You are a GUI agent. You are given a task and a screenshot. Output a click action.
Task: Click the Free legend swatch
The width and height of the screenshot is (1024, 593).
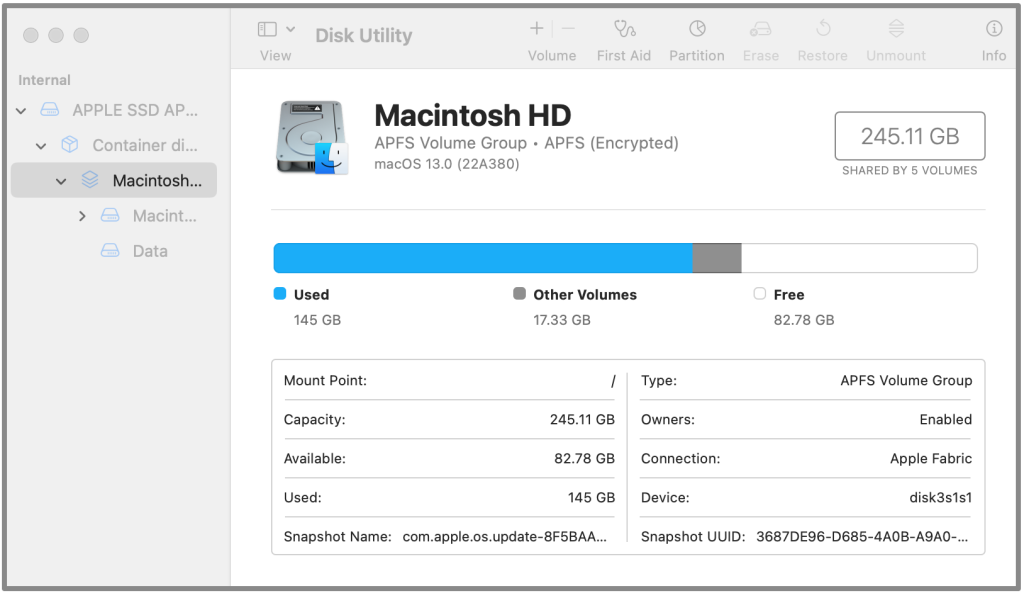click(x=760, y=293)
